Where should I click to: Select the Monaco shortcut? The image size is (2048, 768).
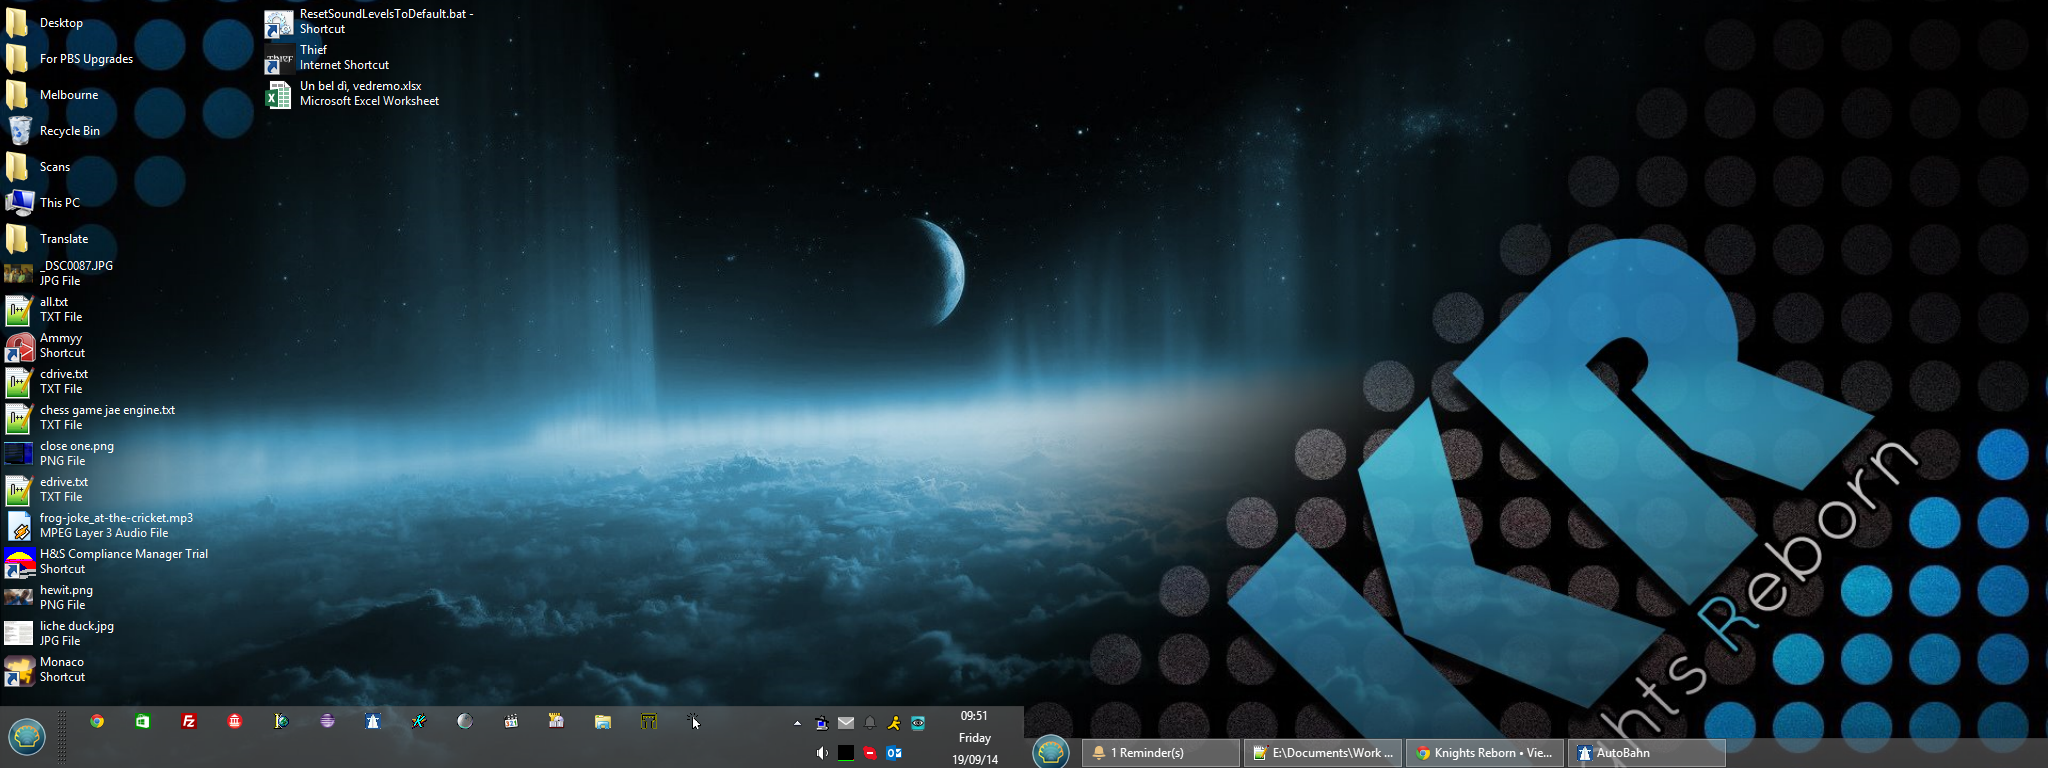[45, 670]
